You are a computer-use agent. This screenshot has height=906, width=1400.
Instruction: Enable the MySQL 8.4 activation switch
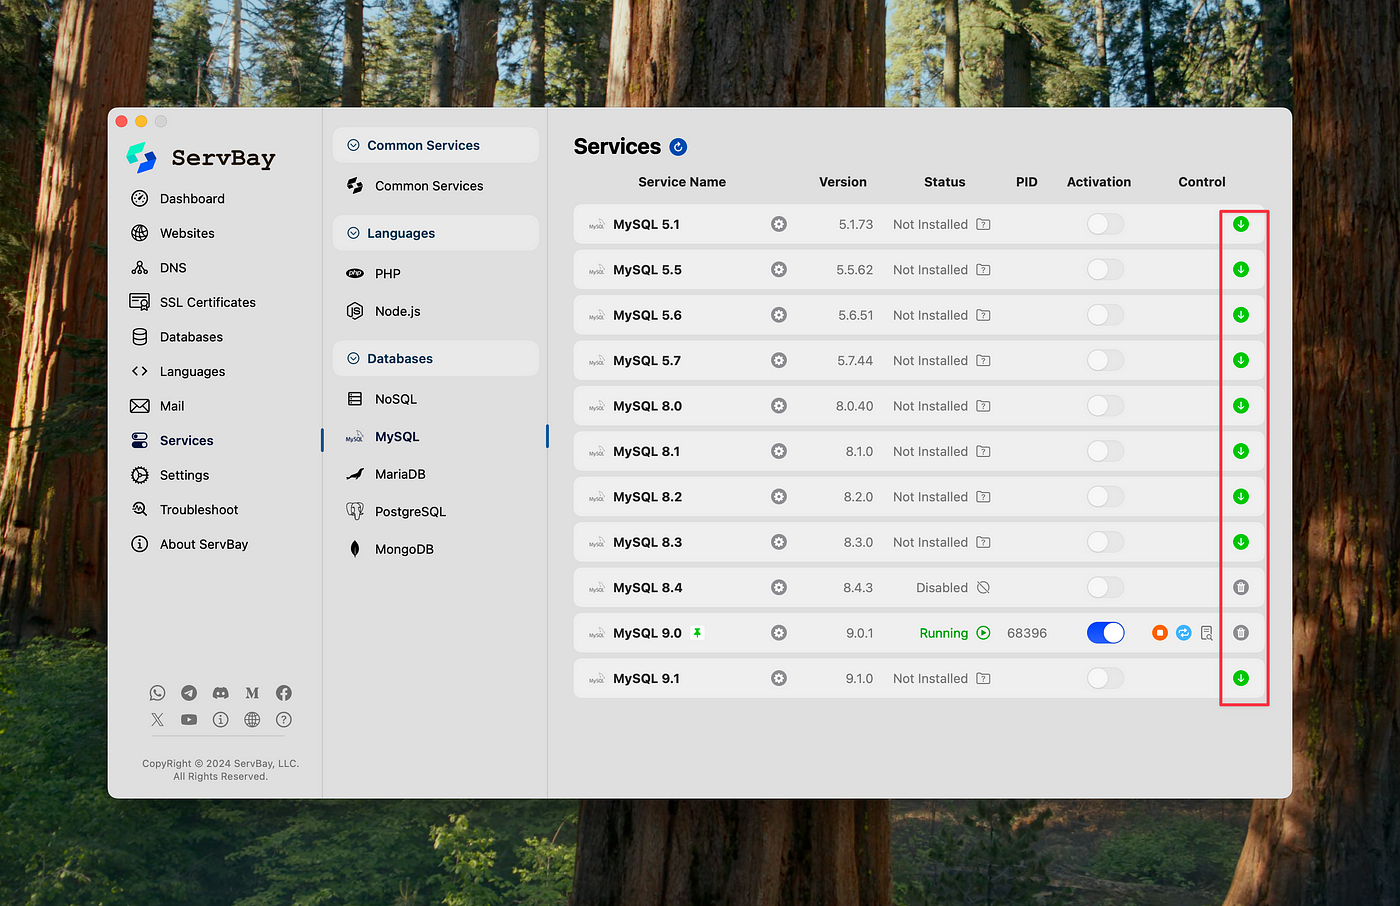point(1105,588)
